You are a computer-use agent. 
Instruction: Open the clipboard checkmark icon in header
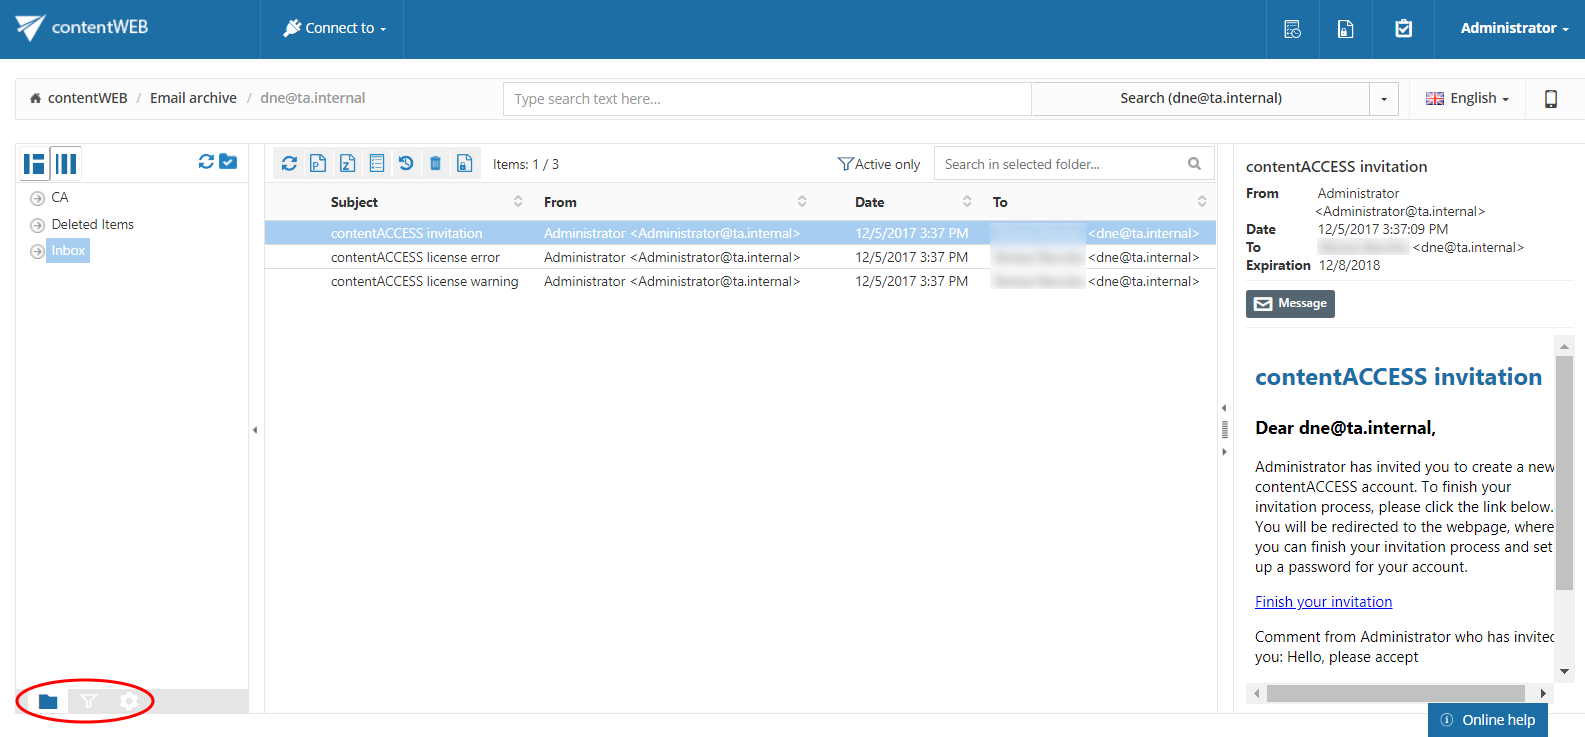[x=1404, y=29]
